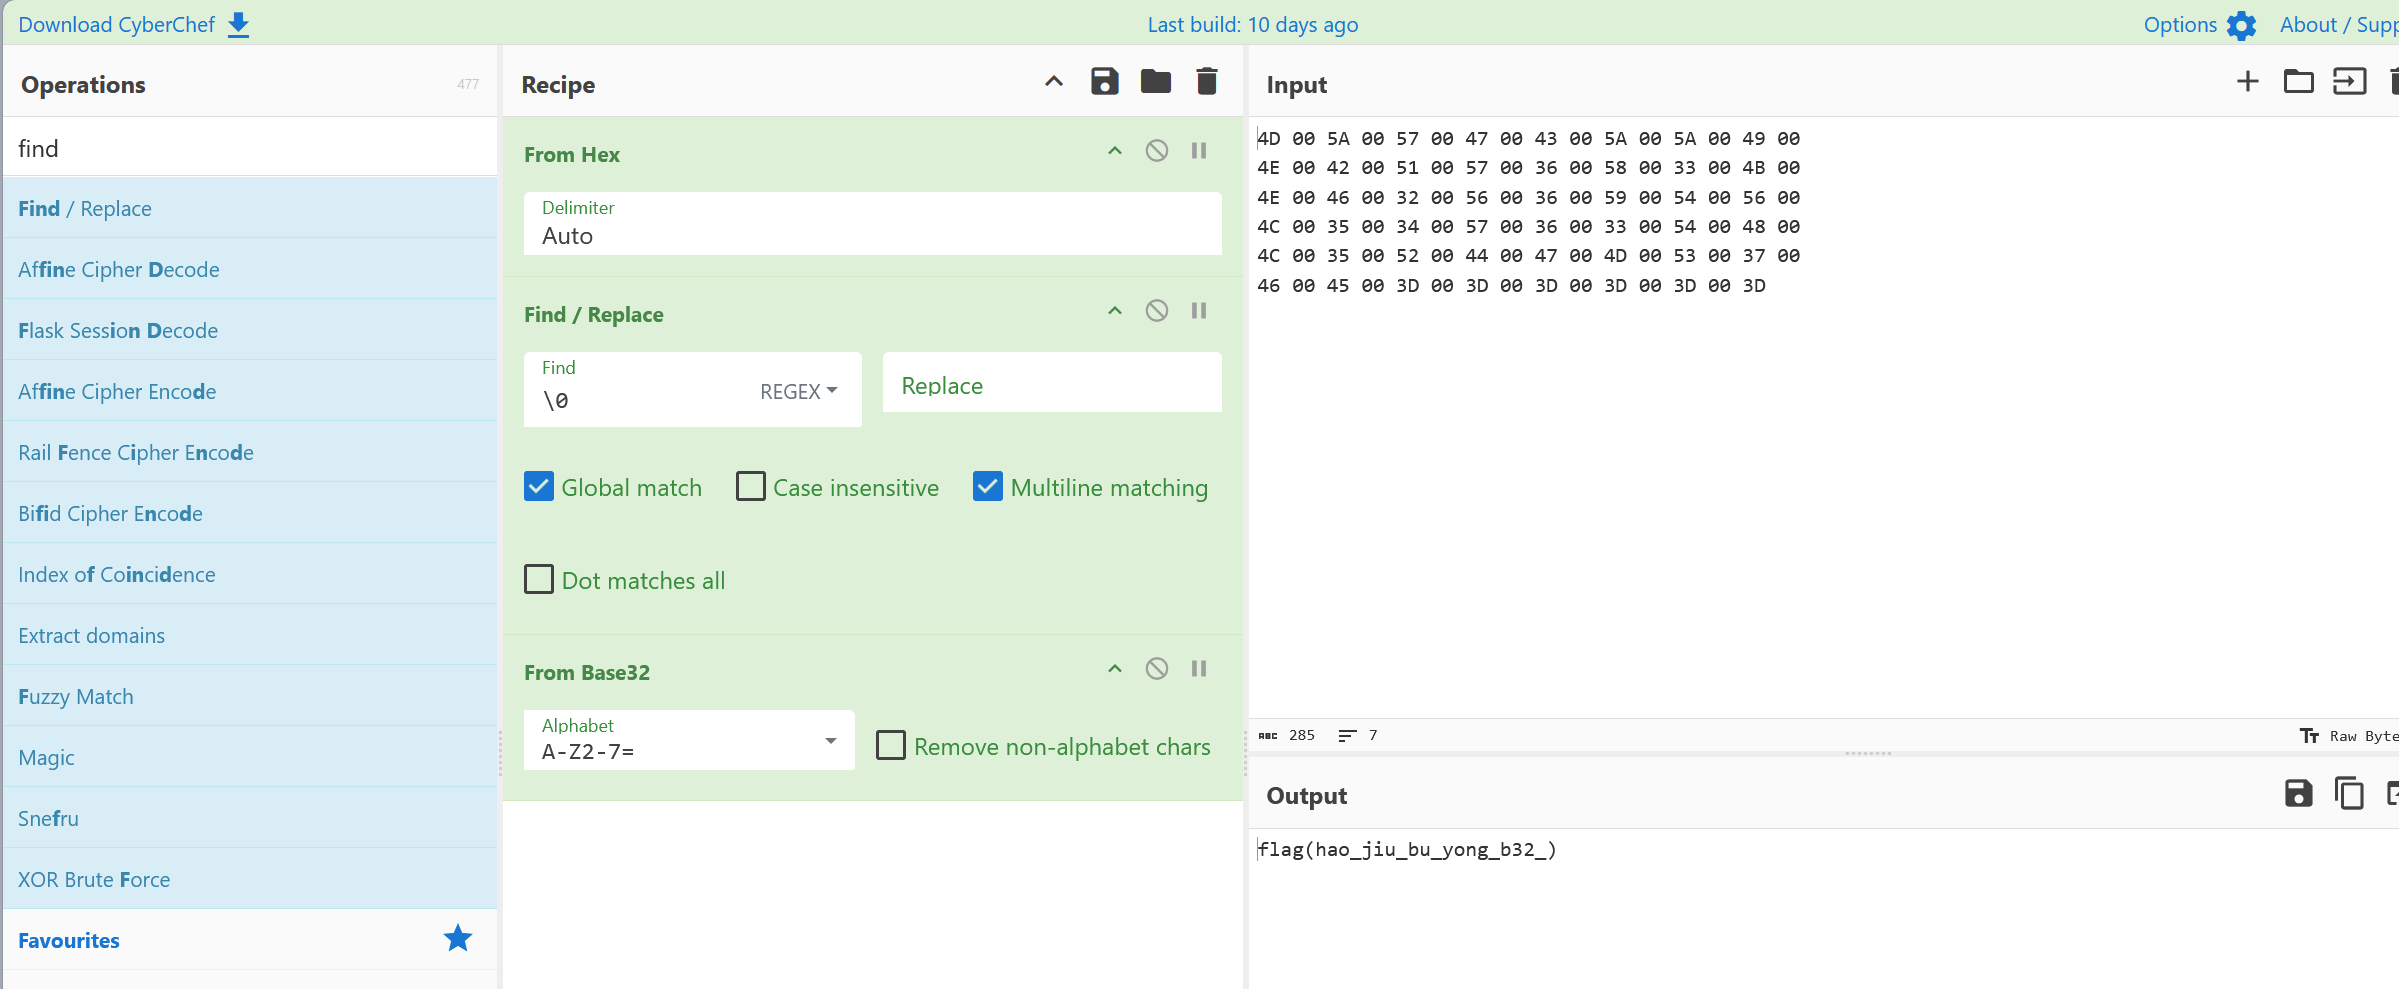Enable Case insensitive checkbox
The height and width of the screenshot is (989, 2399).
(x=751, y=487)
